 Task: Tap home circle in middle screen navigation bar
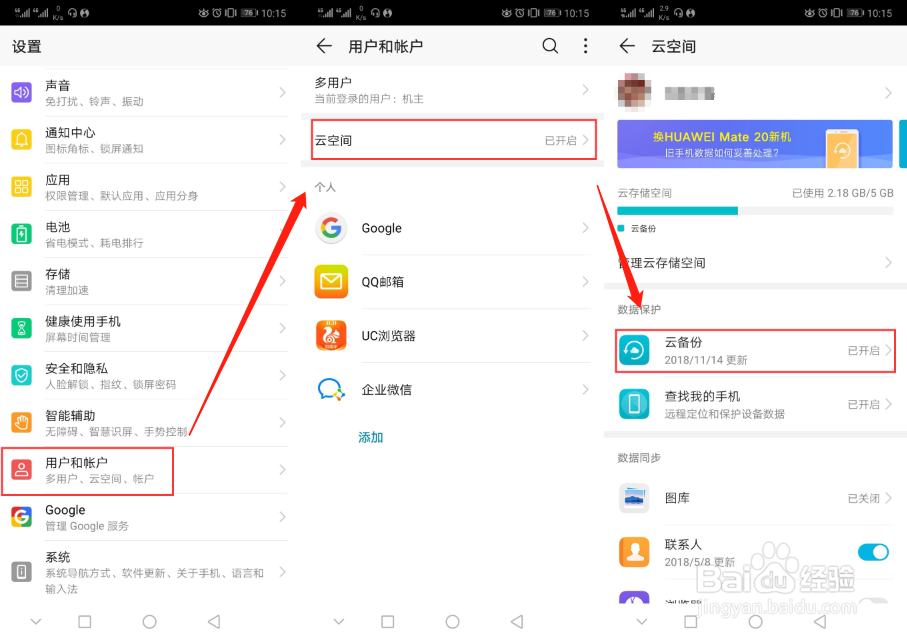[452, 622]
